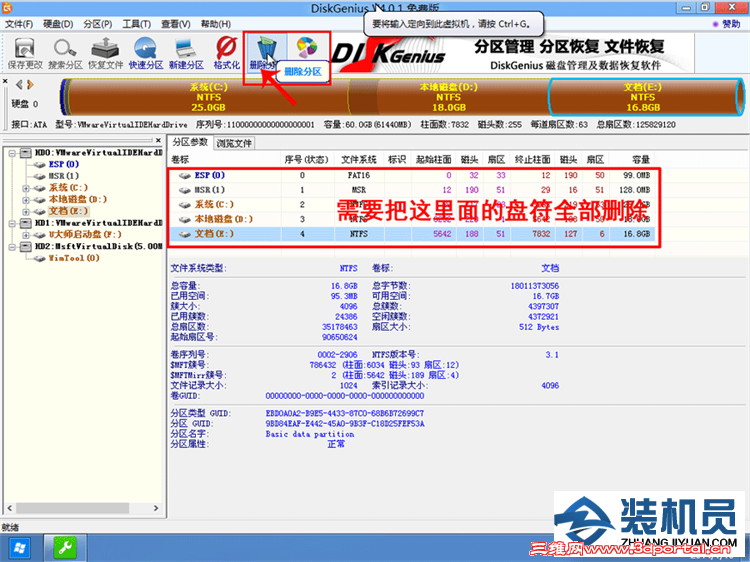This screenshot has width=750, height=562.
Task: Switch to the 分区参数 tab
Action: coord(190,142)
